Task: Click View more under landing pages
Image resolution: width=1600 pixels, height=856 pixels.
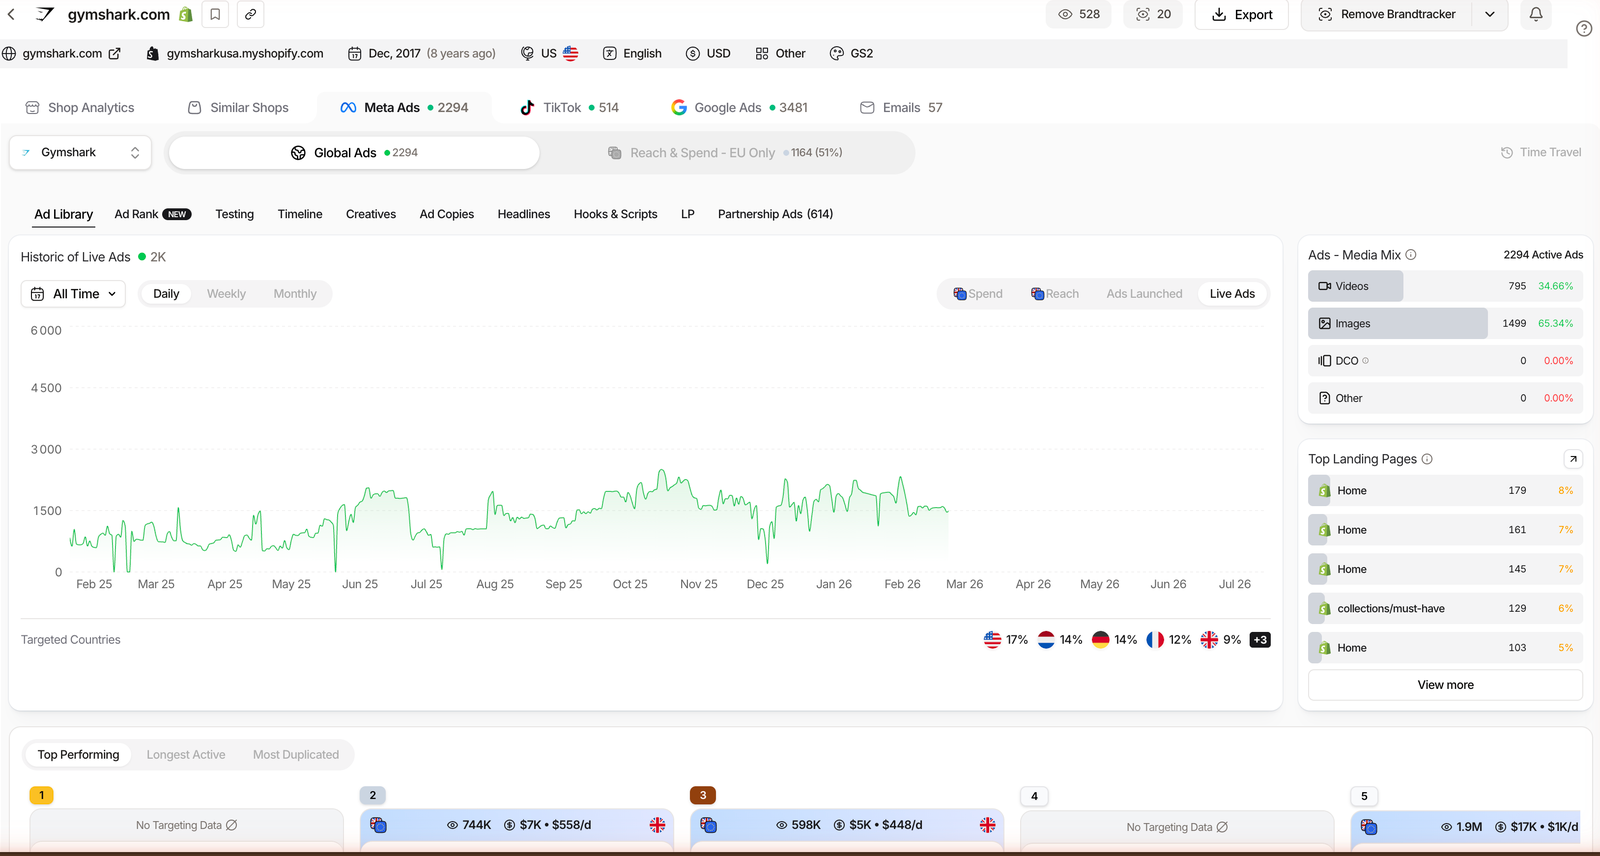Action: pos(1445,685)
